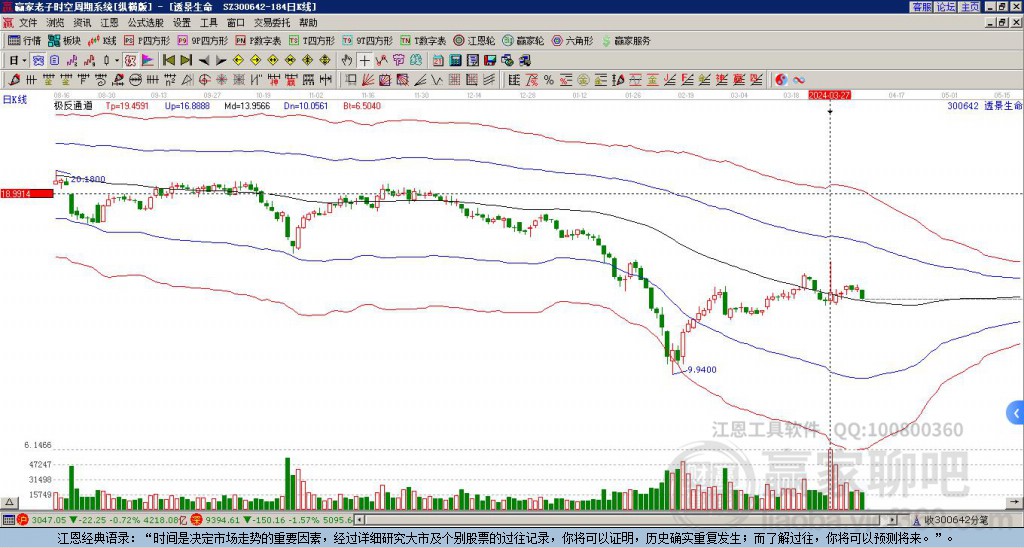1024x548 pixels.
Task: Open the 9T四方形 tool
Action: [368, 40]
